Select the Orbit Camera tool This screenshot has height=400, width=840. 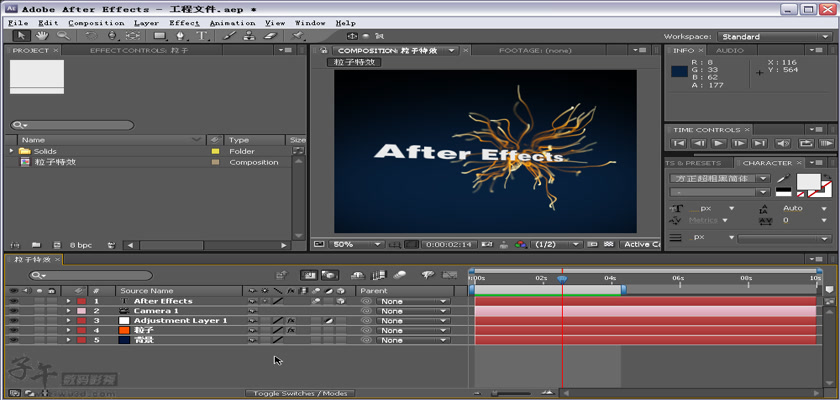click(112, 36)
